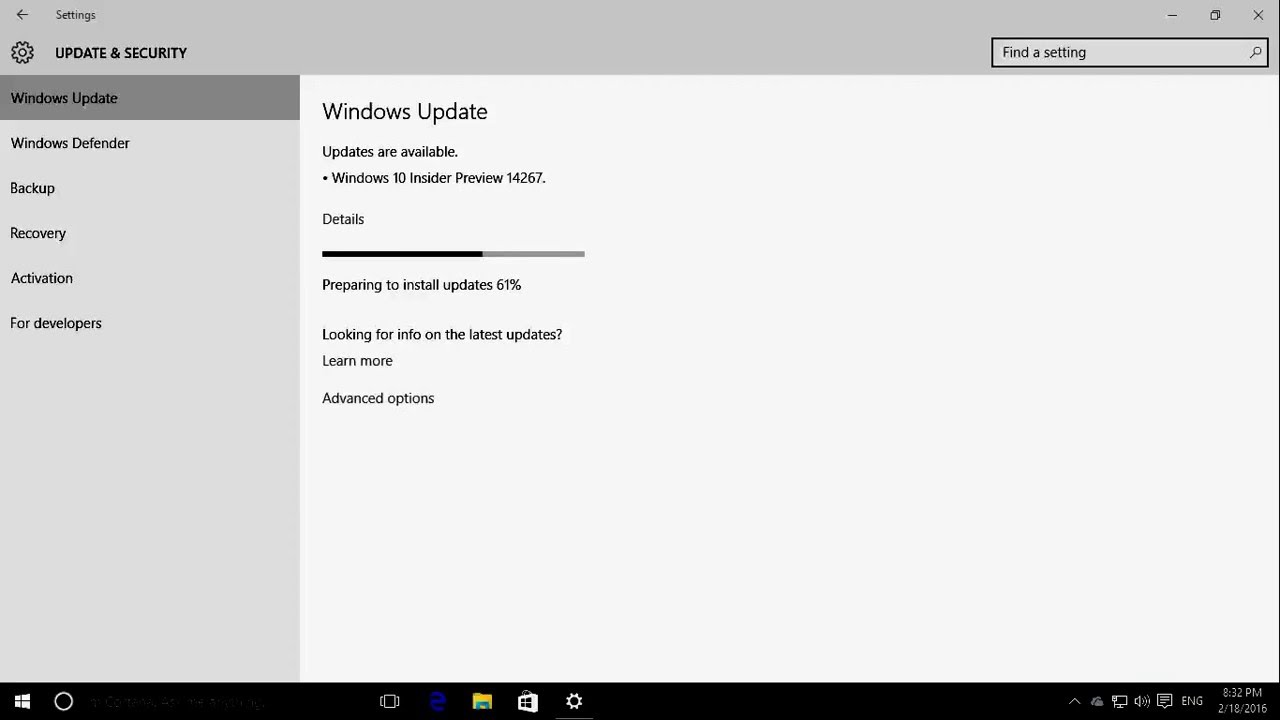
Task: Select Windows Update in the sidebar
Action: pos(150,98)
